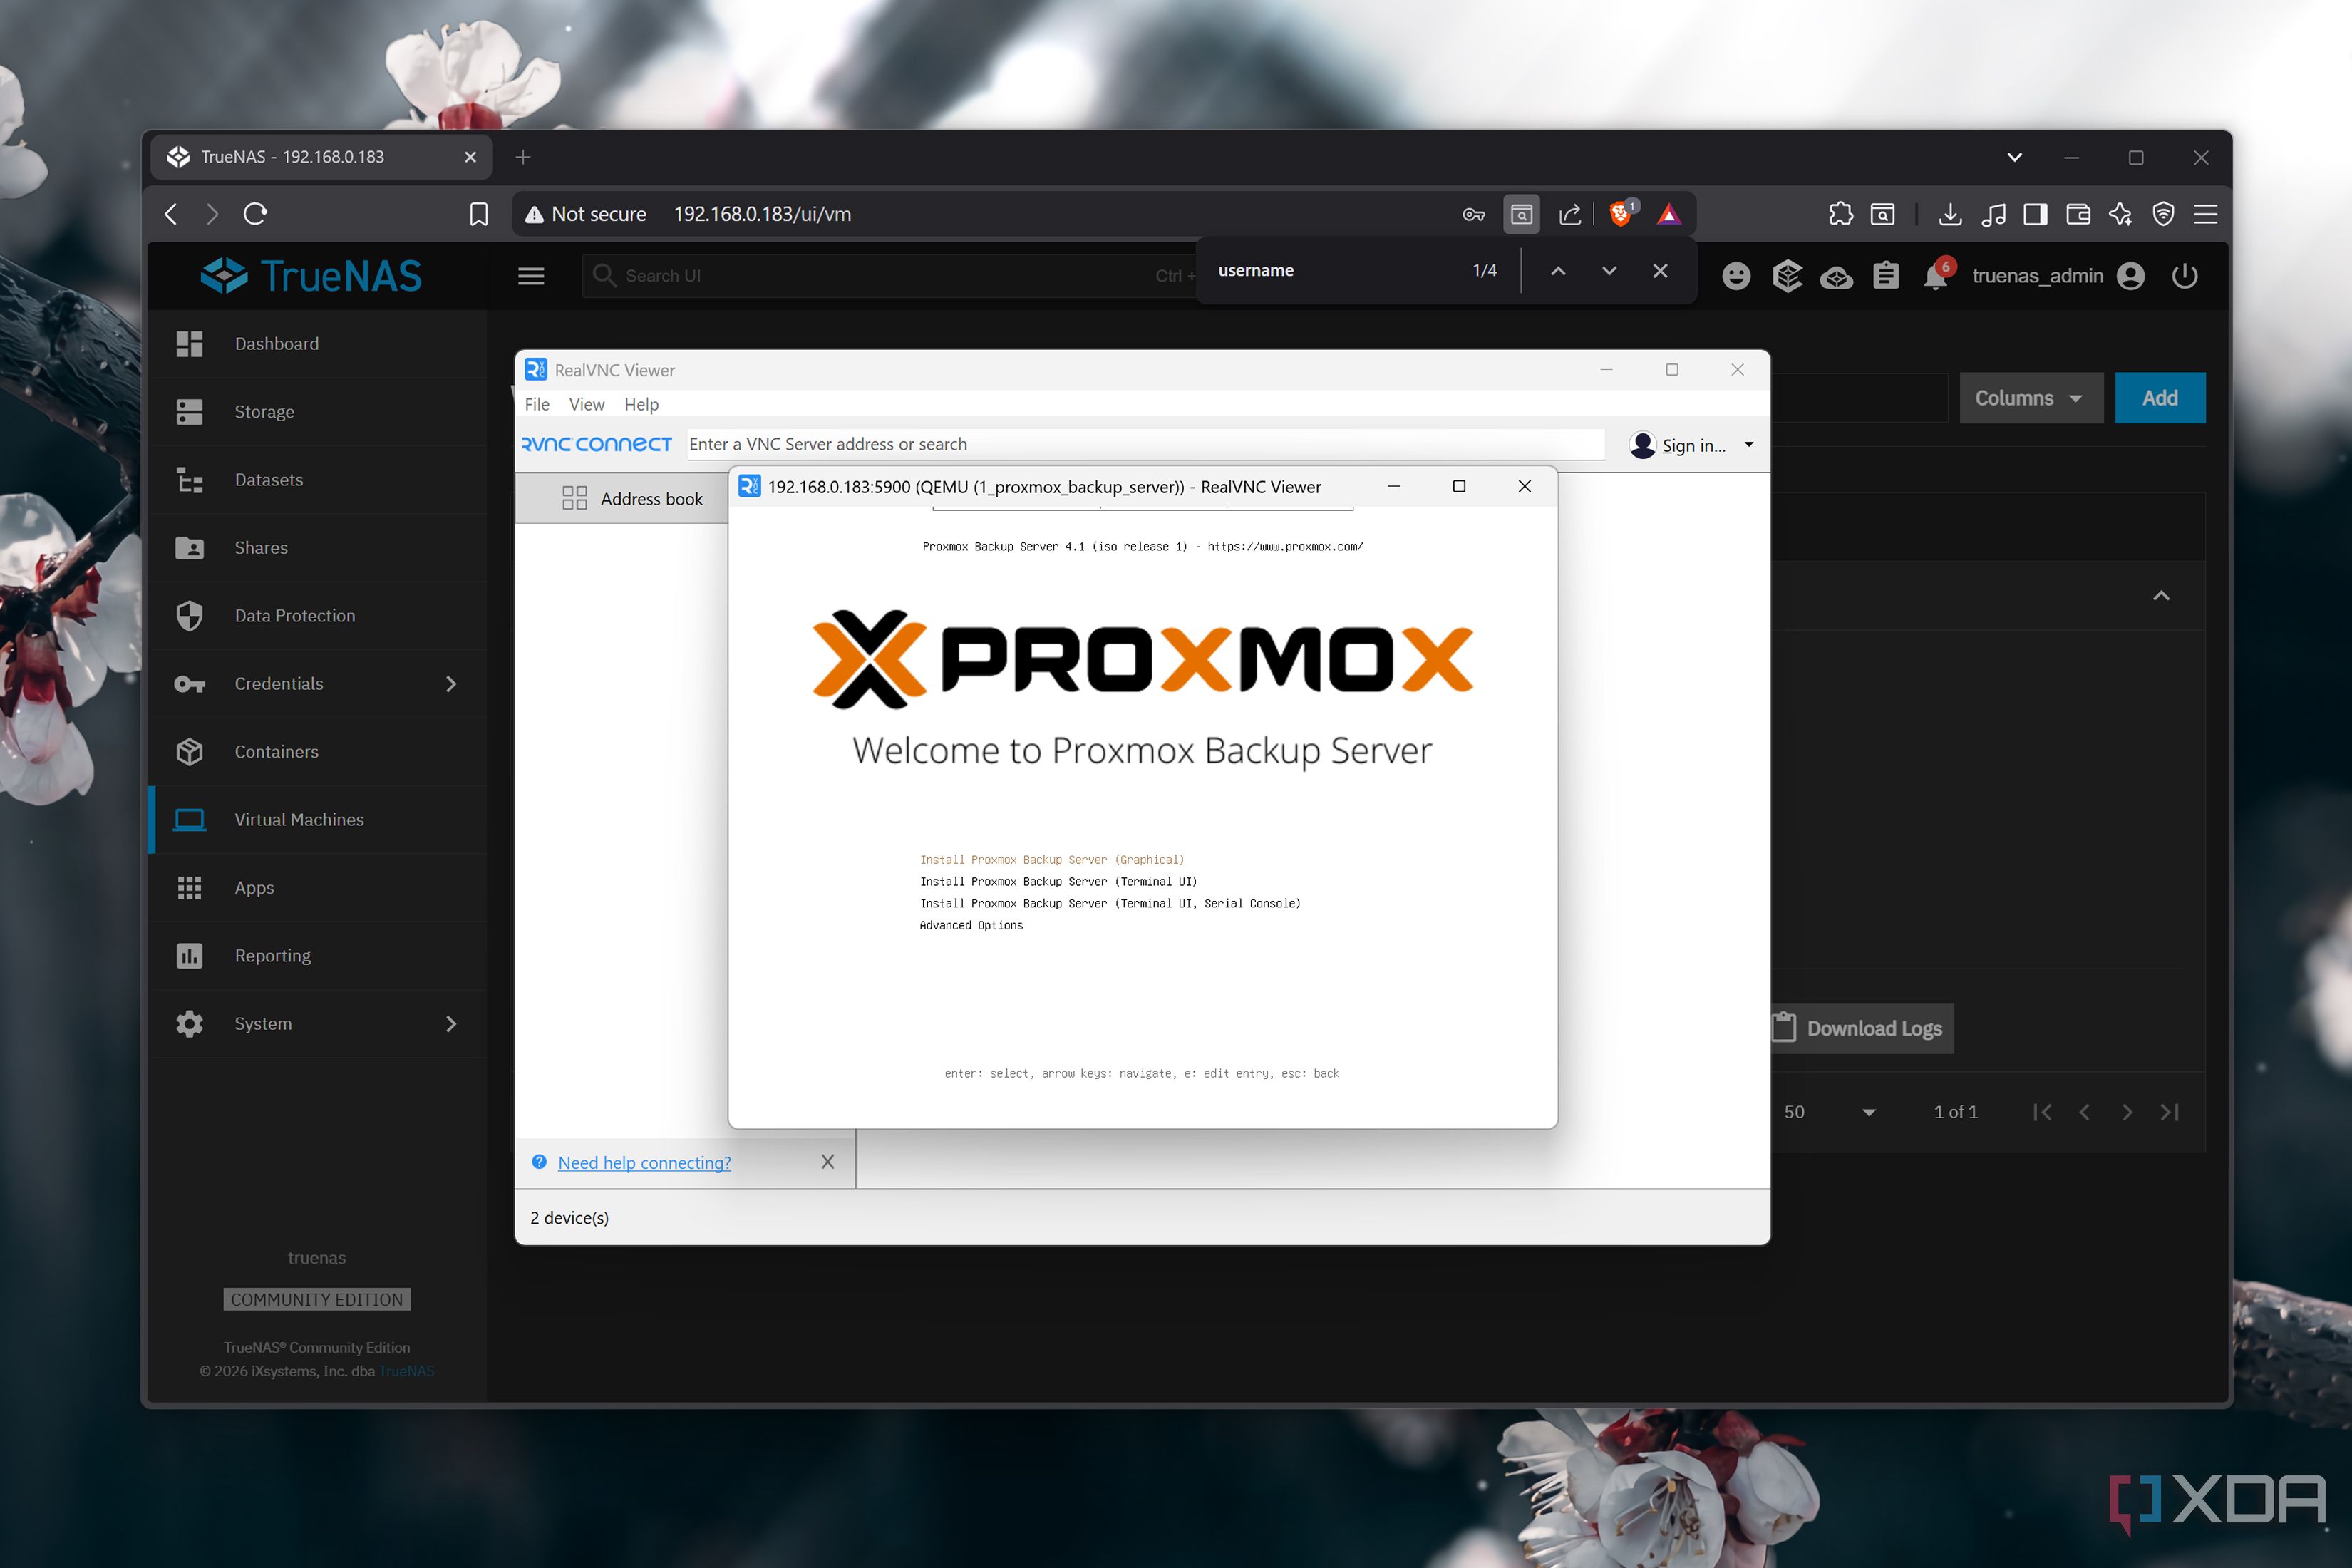Select Install Proxmox Backup Server (Graphical)
Viewport: 2352px width, 1568px height.
[1051, 859]
